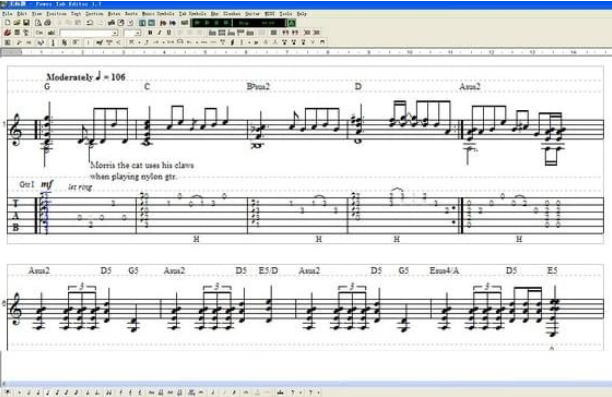Click the Save floppy disk icon
The width and height of the screenshot is (612, 397).
coord(26,23)
